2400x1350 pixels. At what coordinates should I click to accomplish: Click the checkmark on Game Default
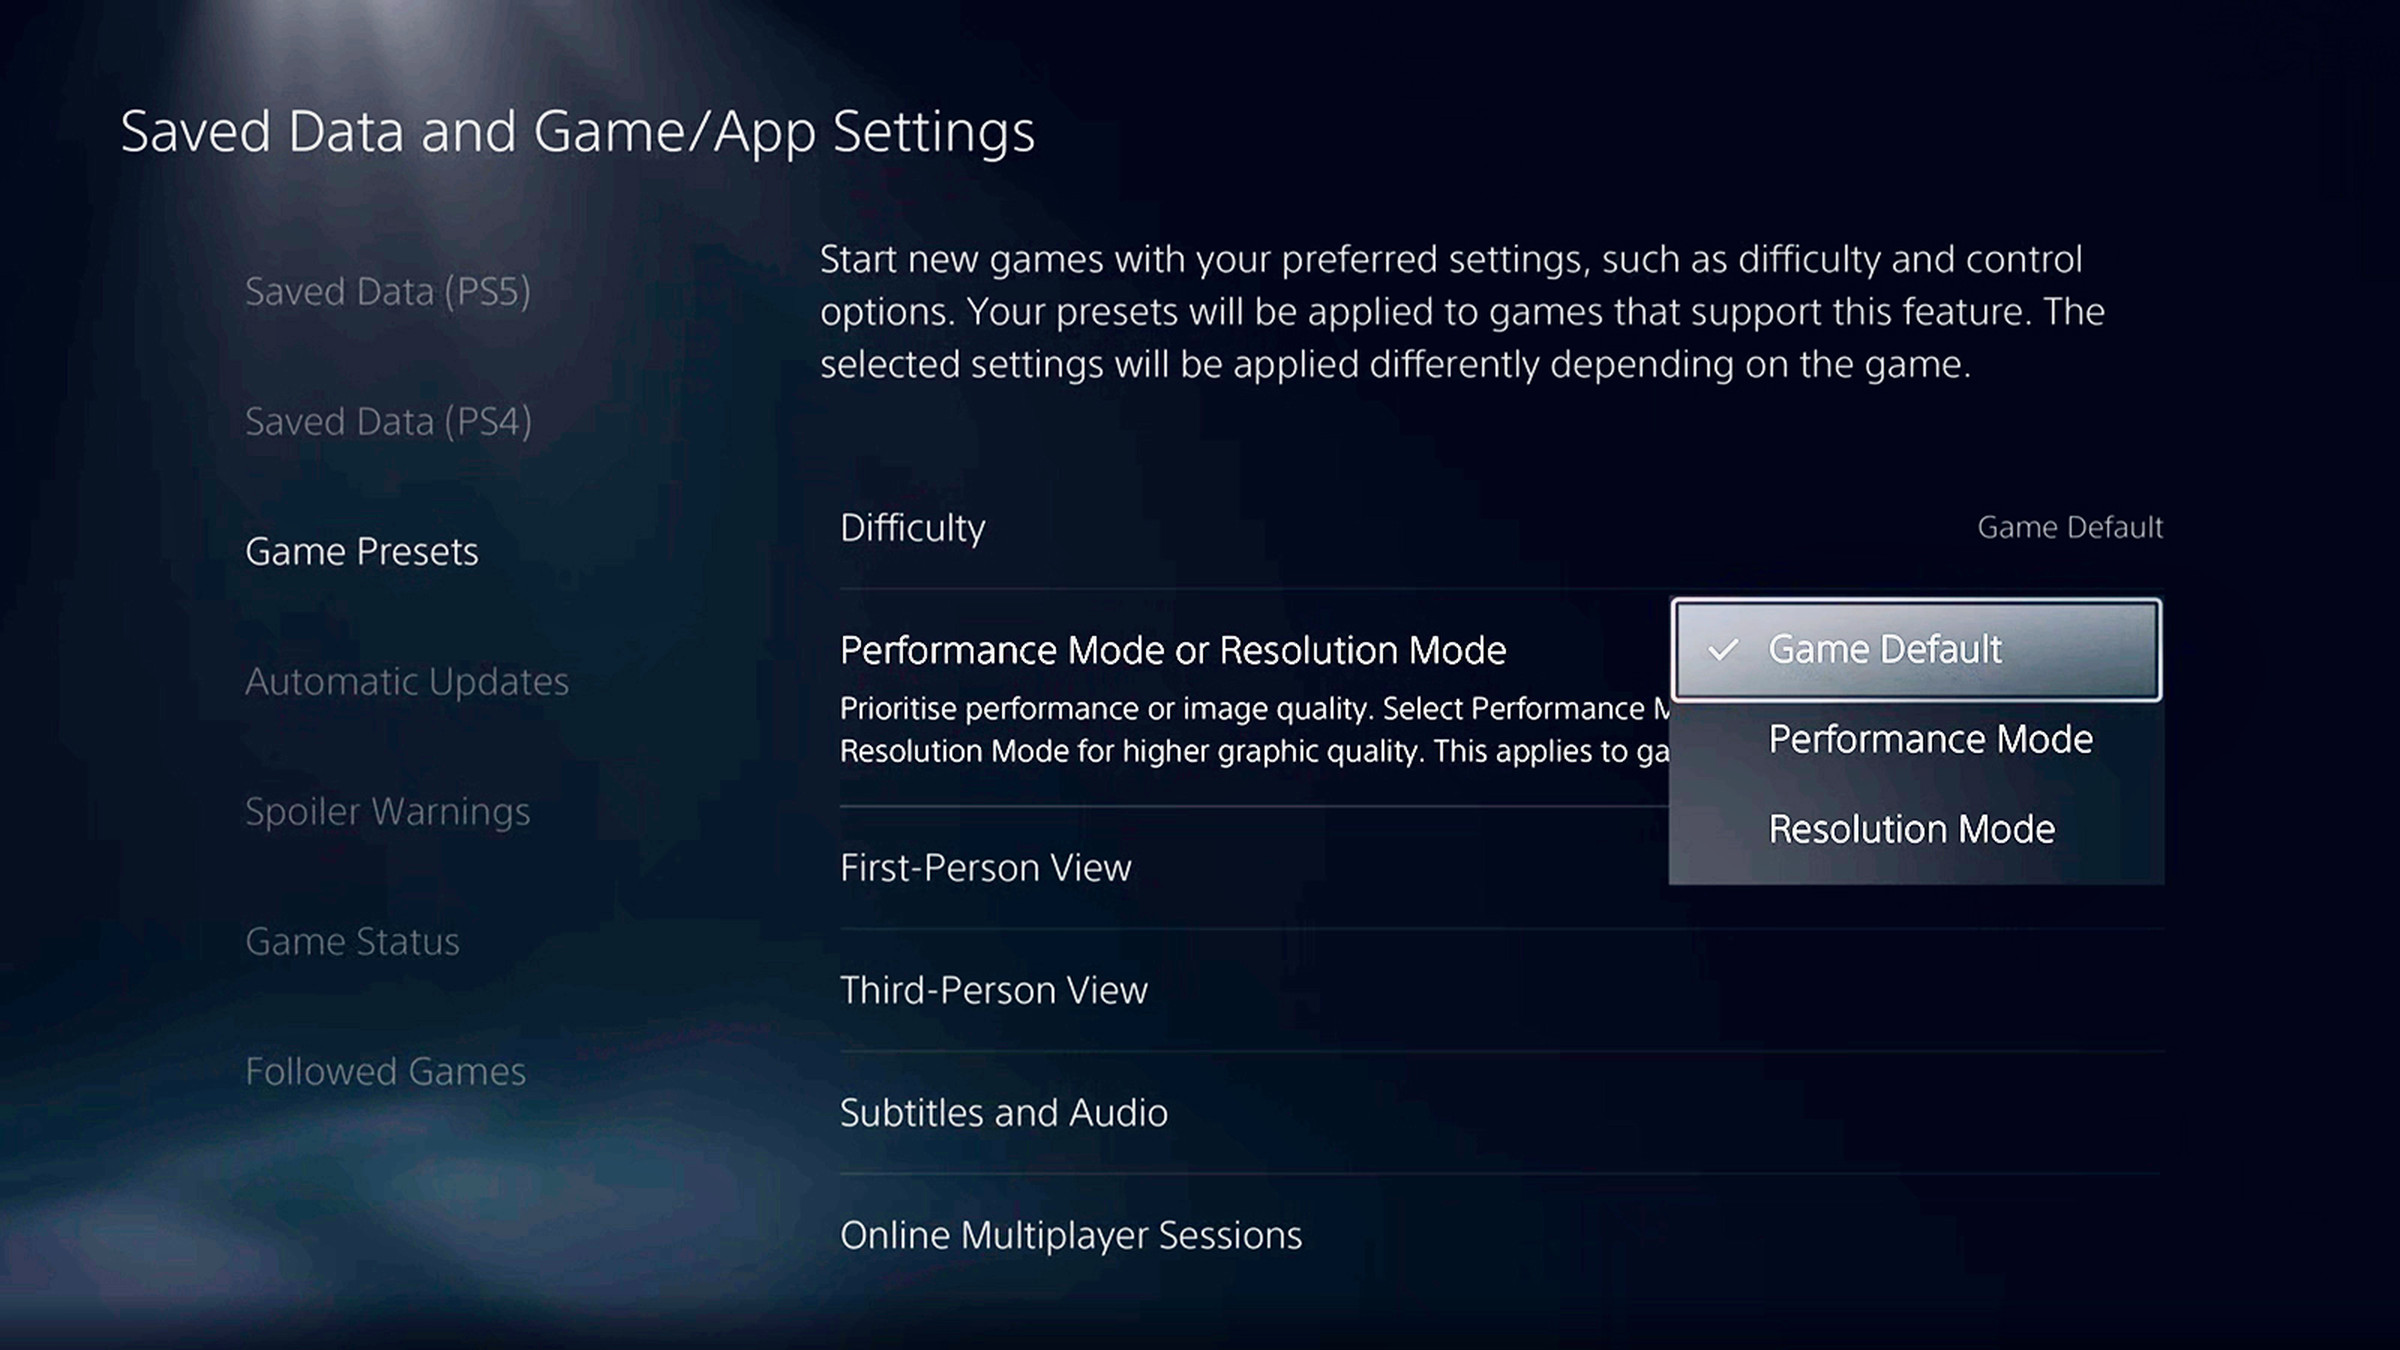[x=1719, y=648]
